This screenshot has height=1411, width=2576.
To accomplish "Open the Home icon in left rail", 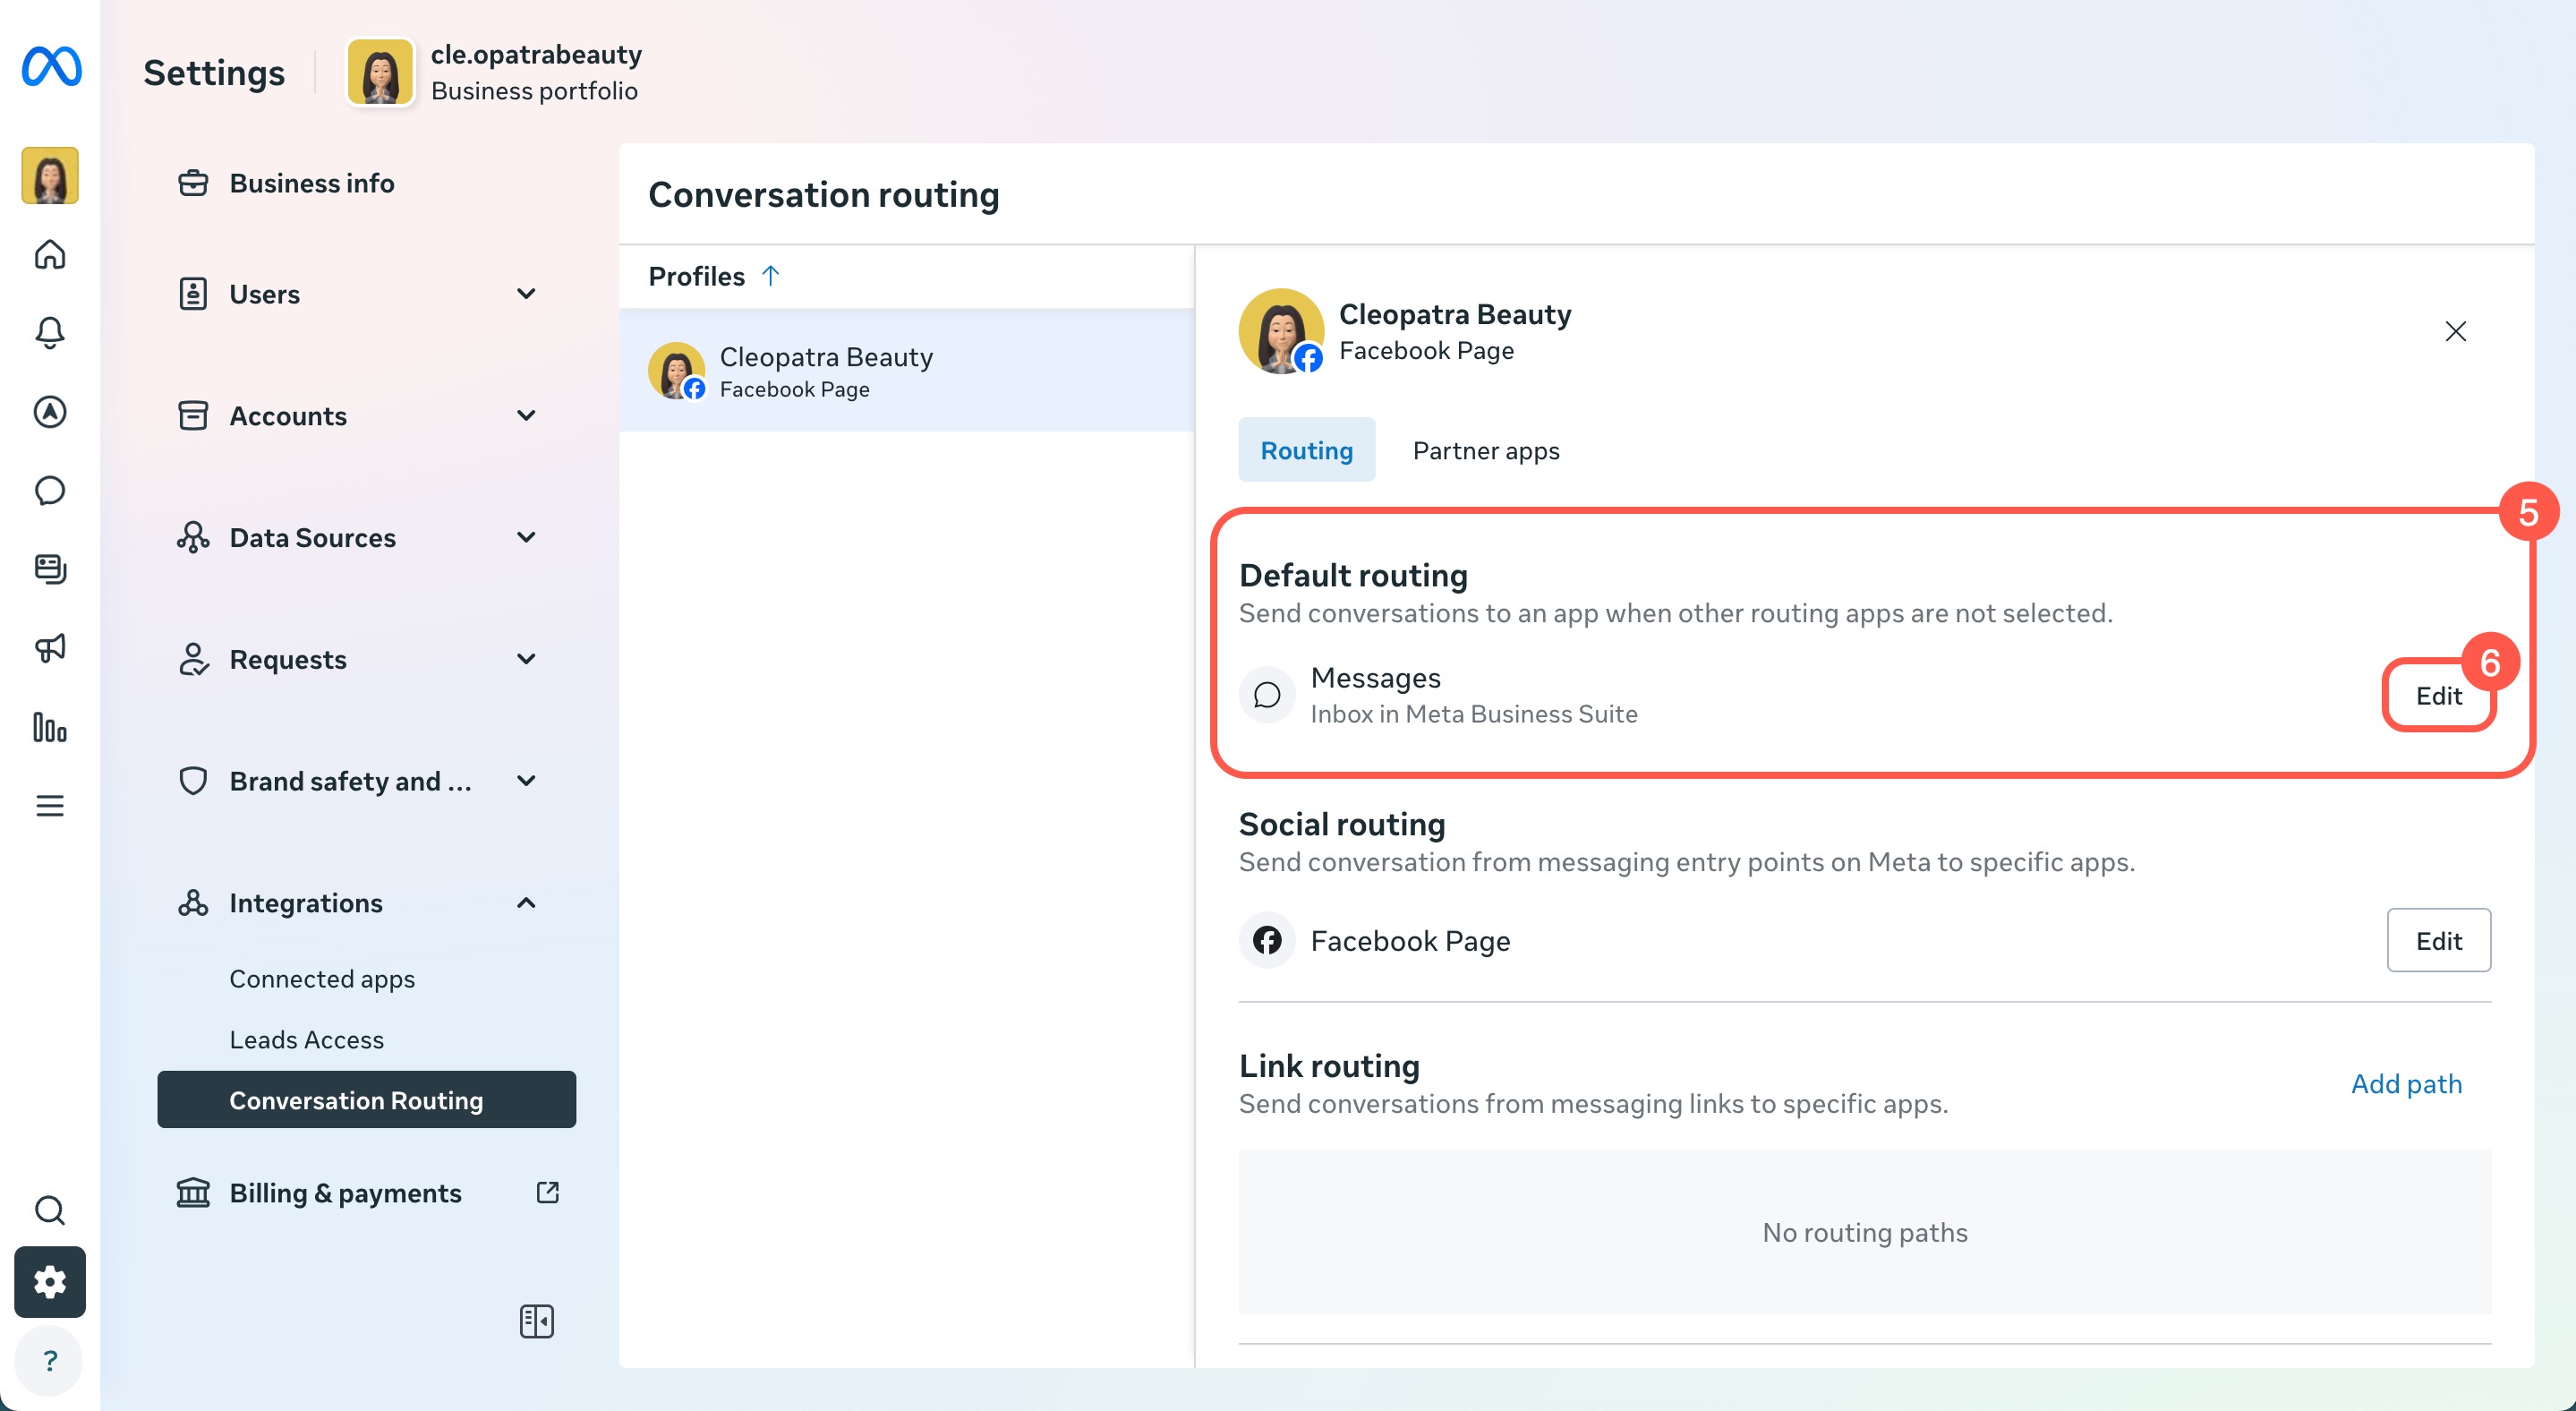I will coord(50,254).
